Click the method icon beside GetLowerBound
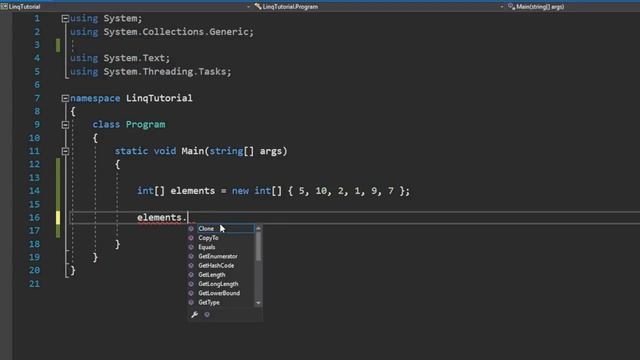 point(191,293)
